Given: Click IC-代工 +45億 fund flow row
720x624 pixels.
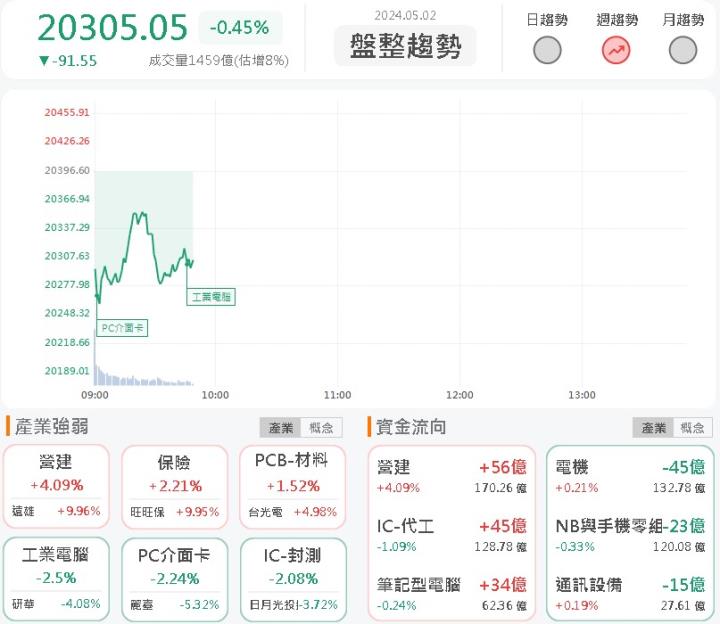Looking at the screenshot, I should pyautogui.click(x=452, y=534).
